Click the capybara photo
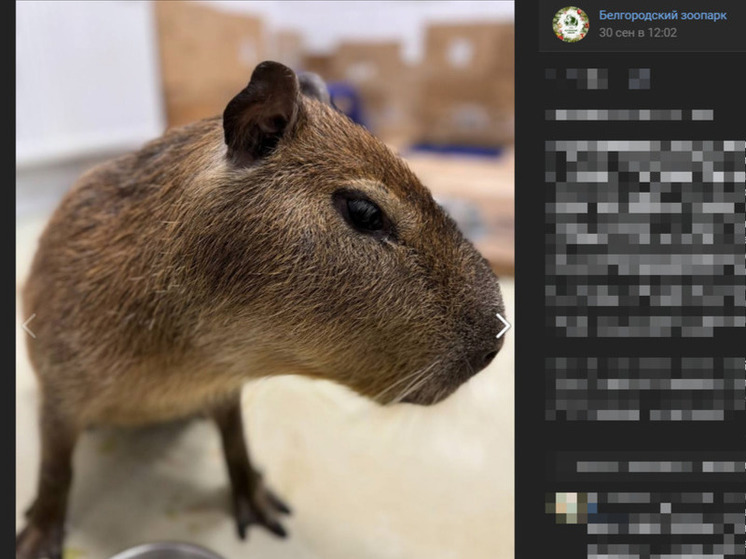This screenshot has width=746, height=559. [x=265, y=280]
